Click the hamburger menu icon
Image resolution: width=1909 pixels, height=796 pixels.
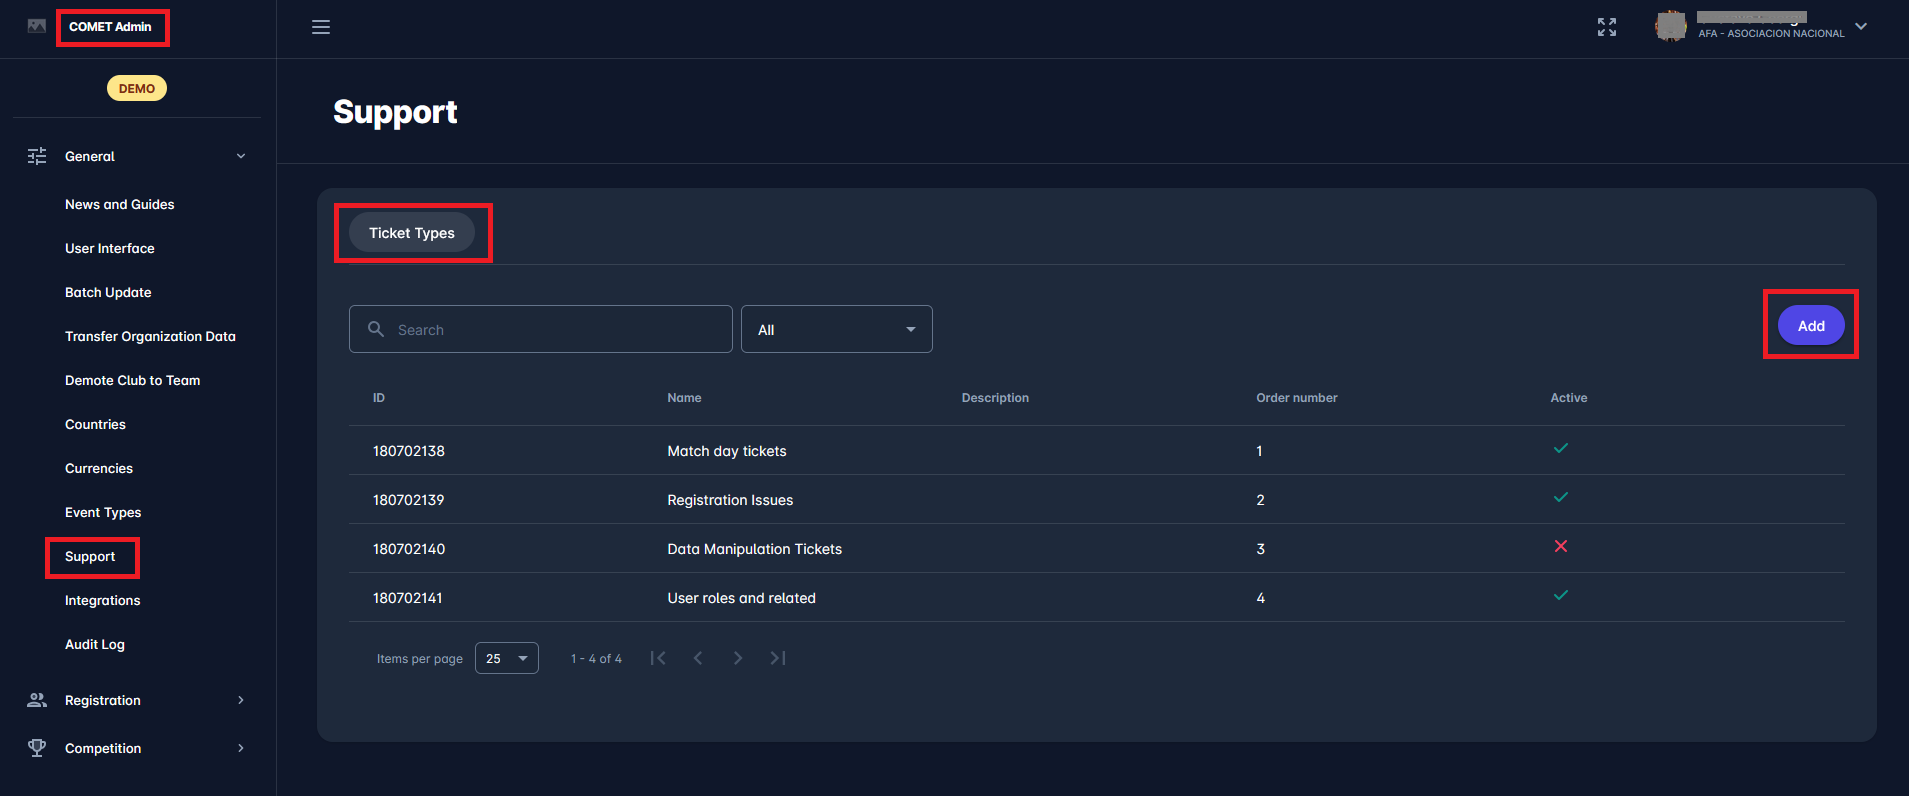click(321, 27)
